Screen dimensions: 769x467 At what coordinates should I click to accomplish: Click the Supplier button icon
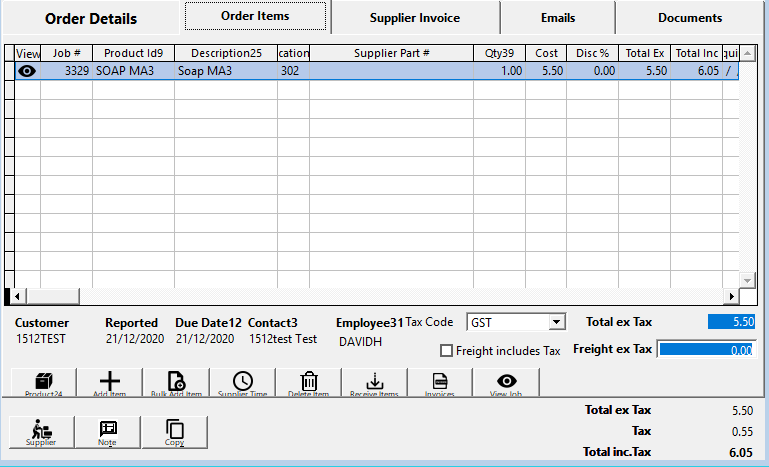tap(43, 431)
